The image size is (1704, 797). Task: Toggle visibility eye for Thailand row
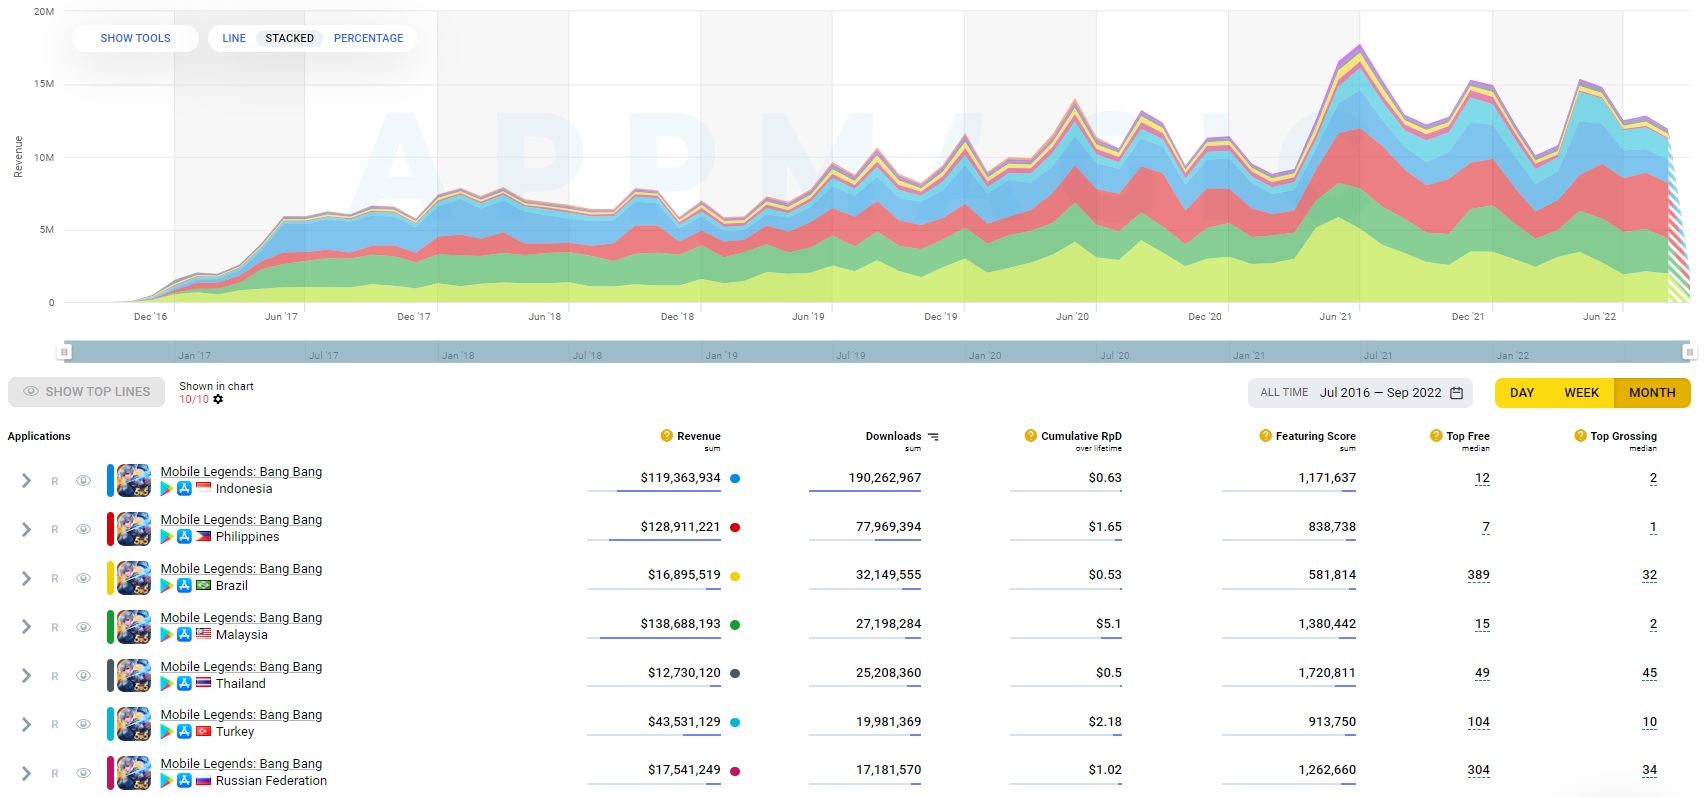coord(84,676)
